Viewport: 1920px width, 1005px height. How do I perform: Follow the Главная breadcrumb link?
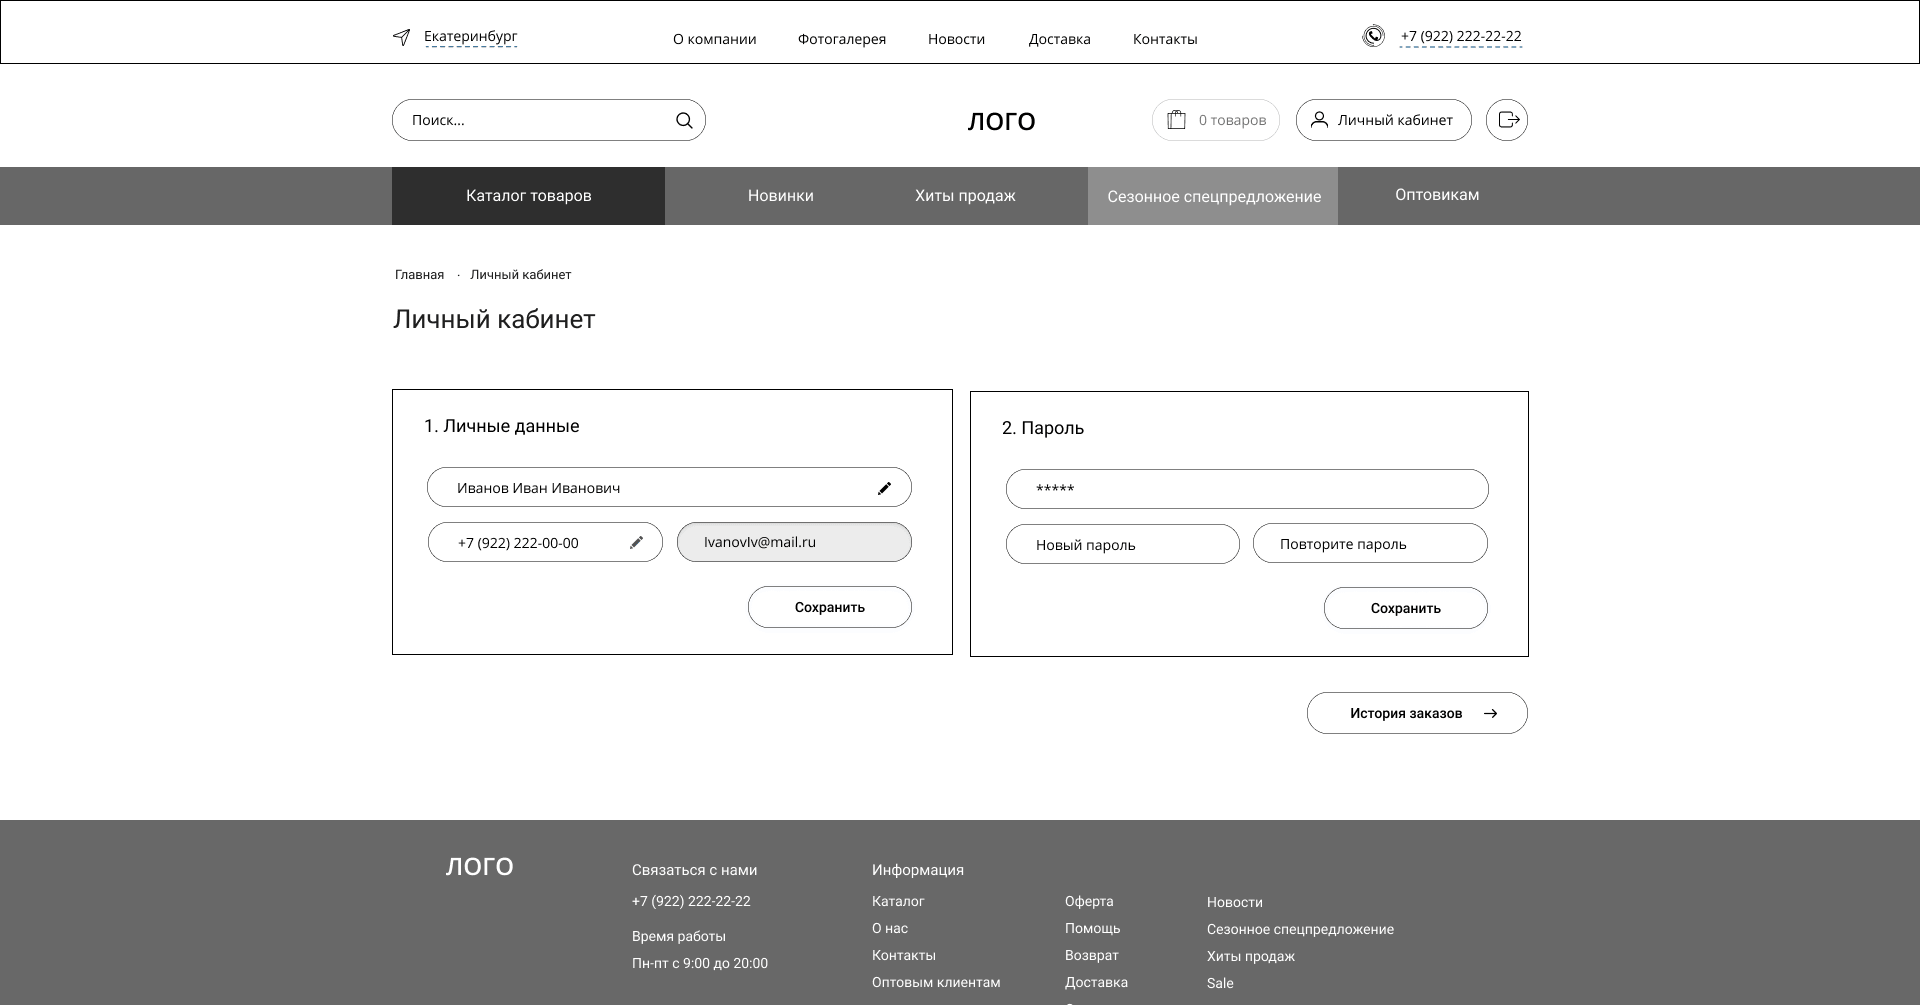coord(419,275)
